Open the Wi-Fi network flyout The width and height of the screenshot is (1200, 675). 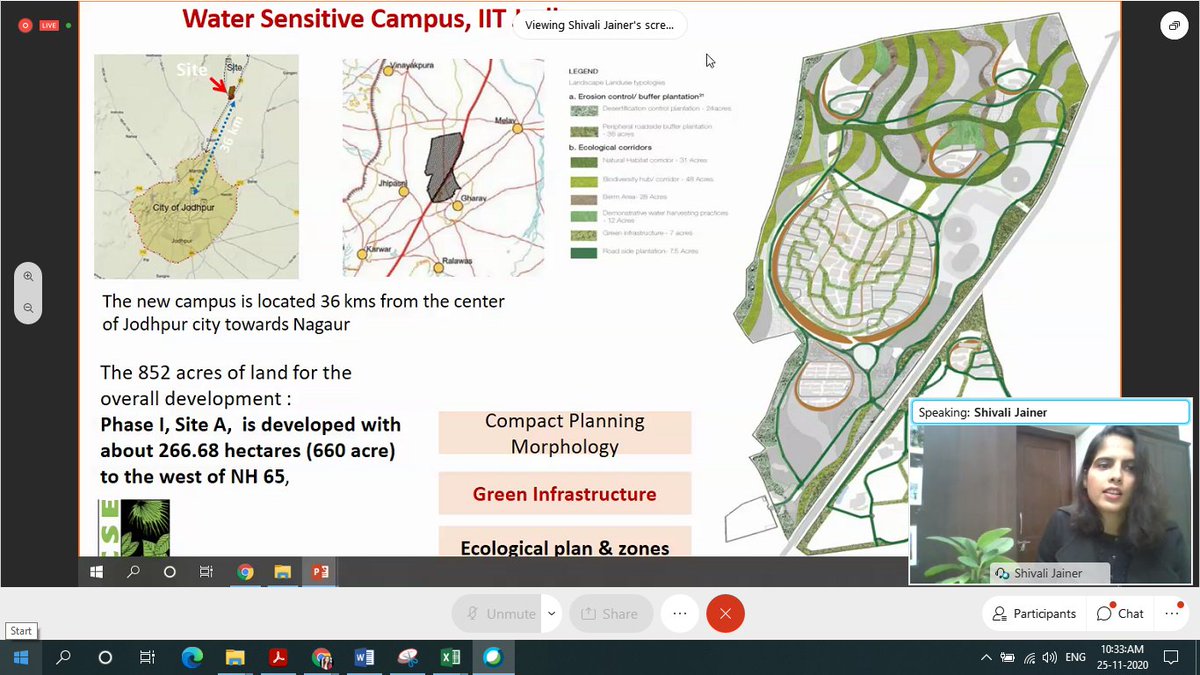[x=1029, y=657]
